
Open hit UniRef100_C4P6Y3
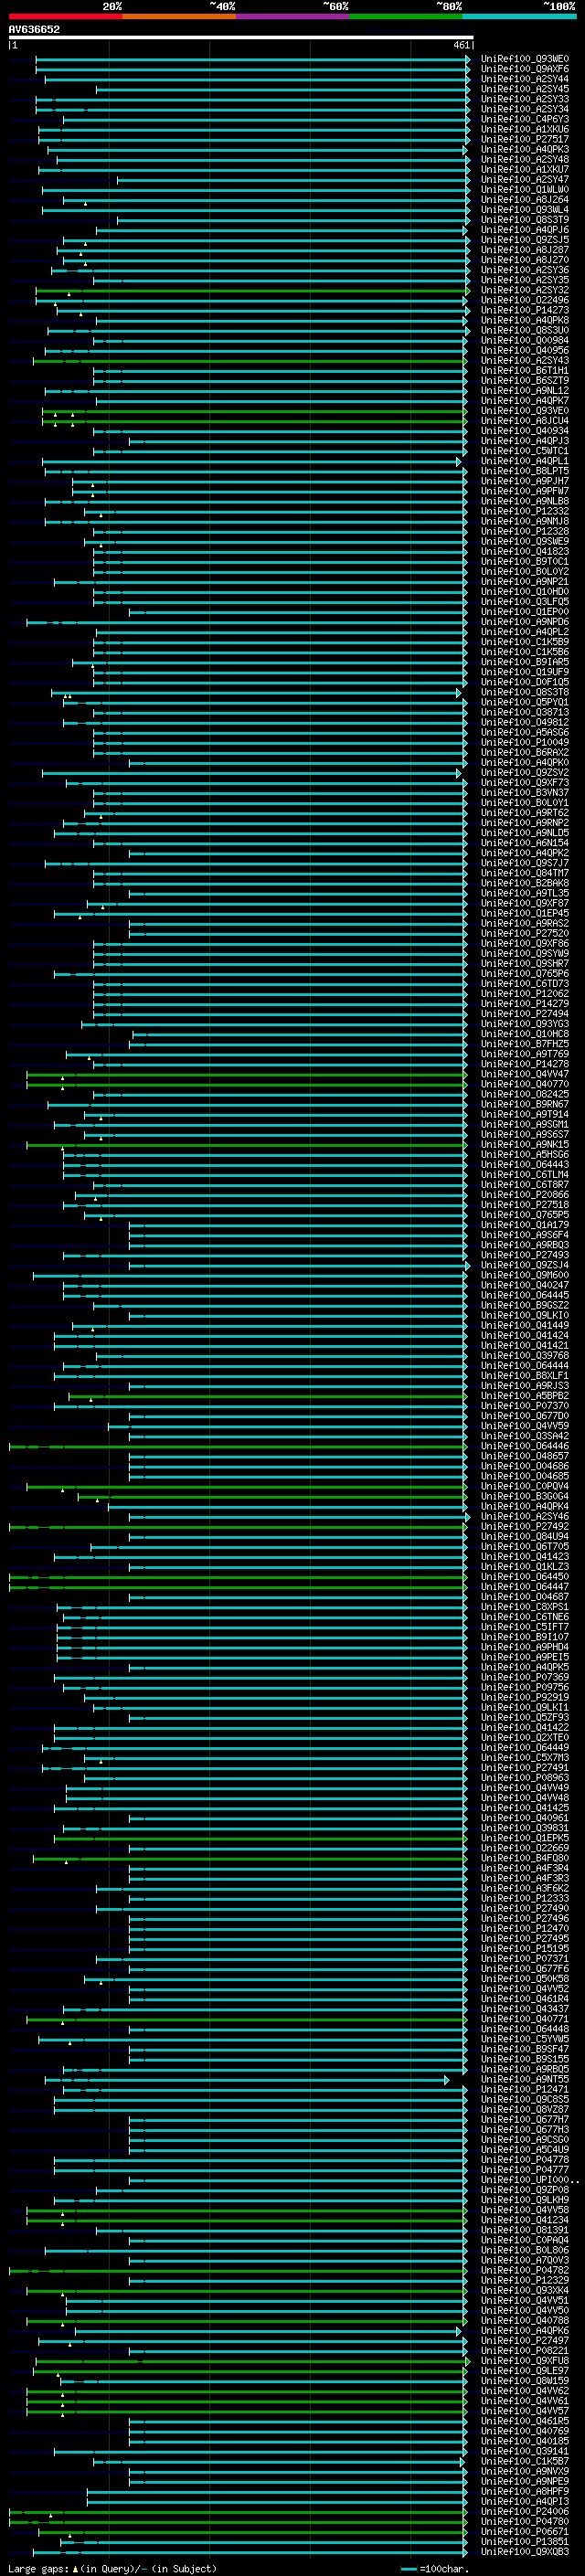point(525,119)
